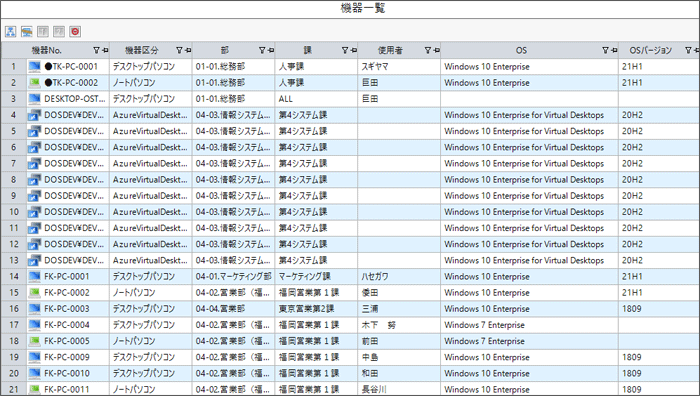Click the fourth grayed-out toolbar icon
Image resolution: width=700 pixels, height=396 pixels.
(59, 31)
